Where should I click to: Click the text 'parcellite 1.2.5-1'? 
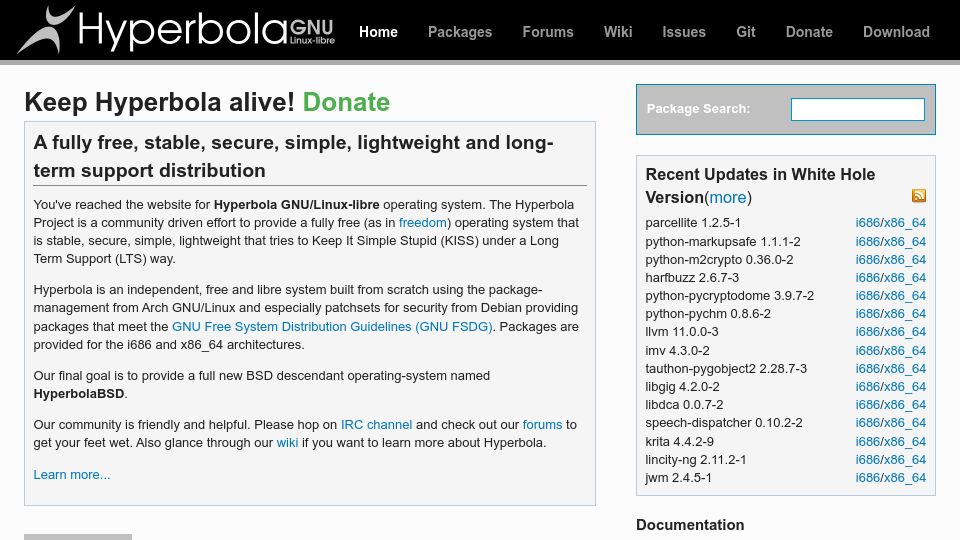click(x=693, y=222)
